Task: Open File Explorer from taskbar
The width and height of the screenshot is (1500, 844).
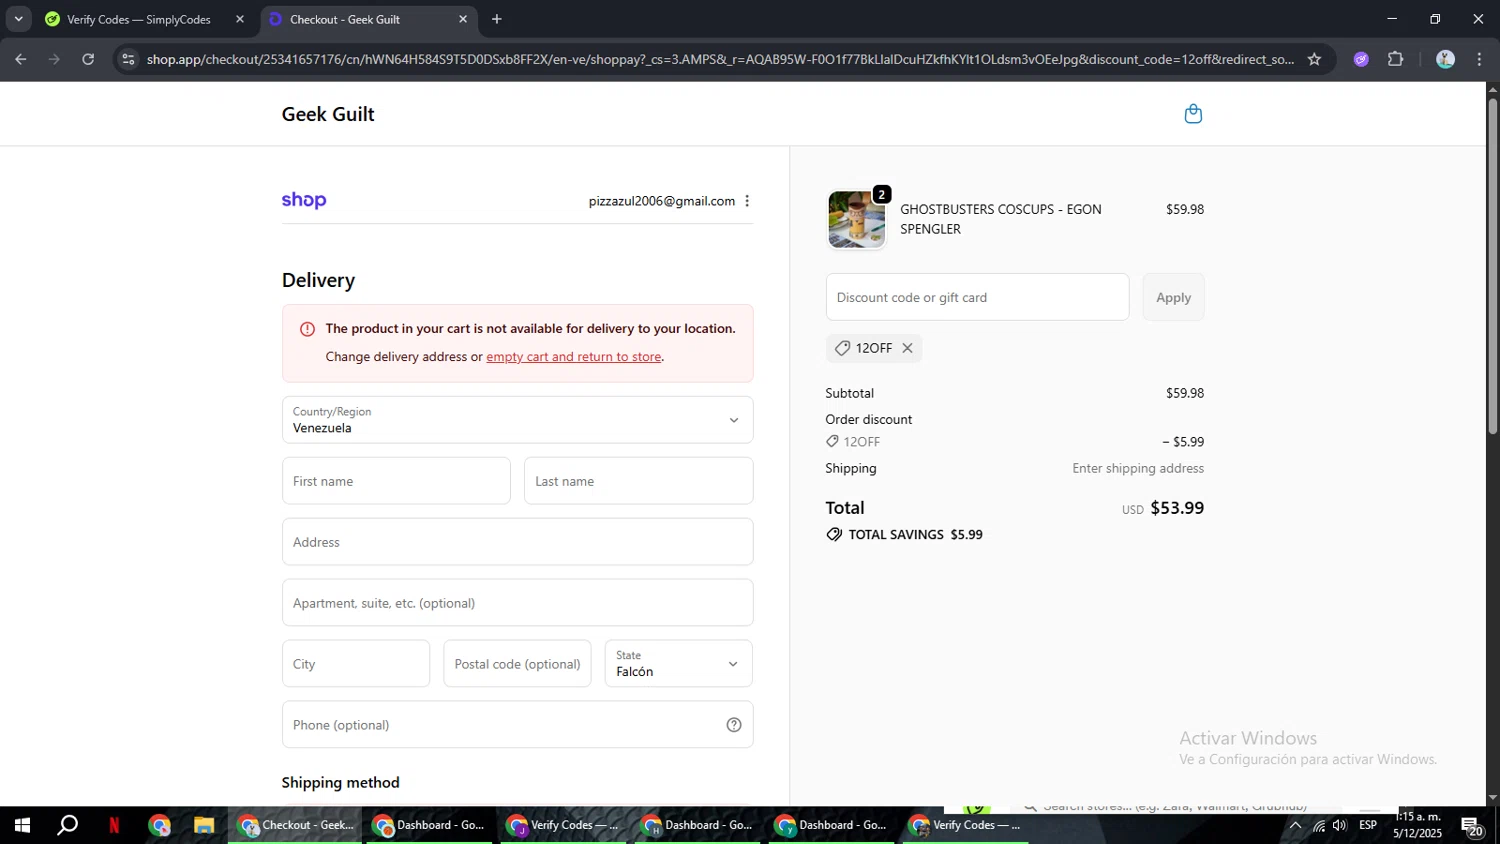Action: [x=204, y=826]
